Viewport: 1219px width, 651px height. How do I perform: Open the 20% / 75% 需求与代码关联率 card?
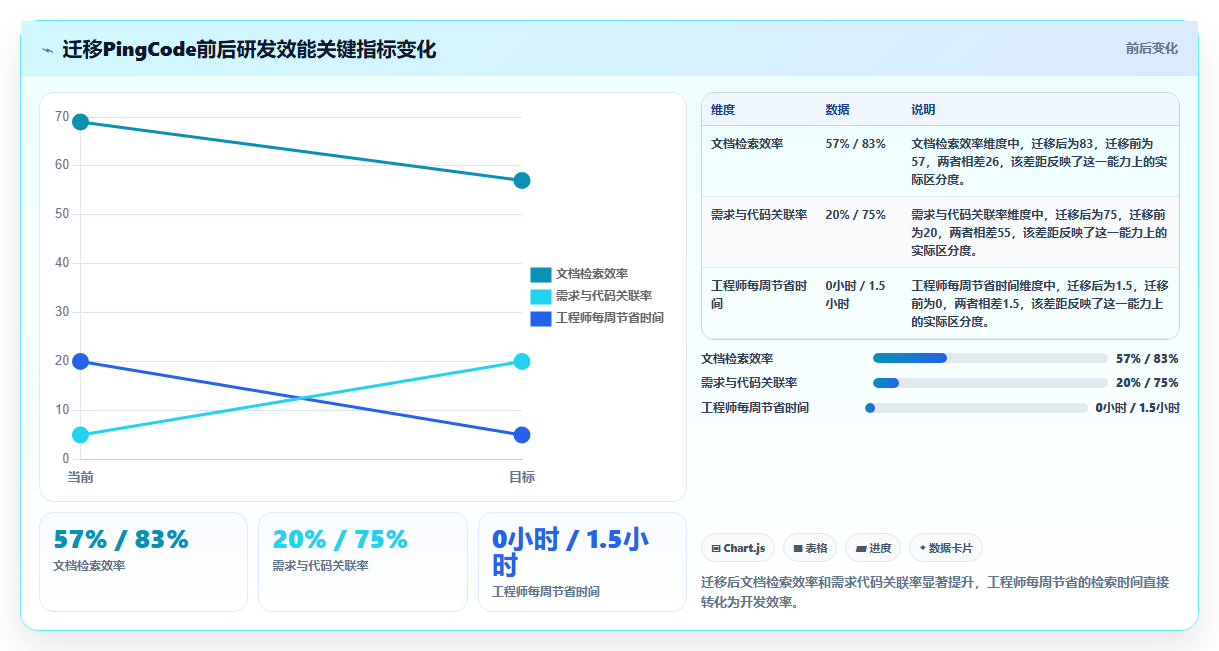[363, 562]
